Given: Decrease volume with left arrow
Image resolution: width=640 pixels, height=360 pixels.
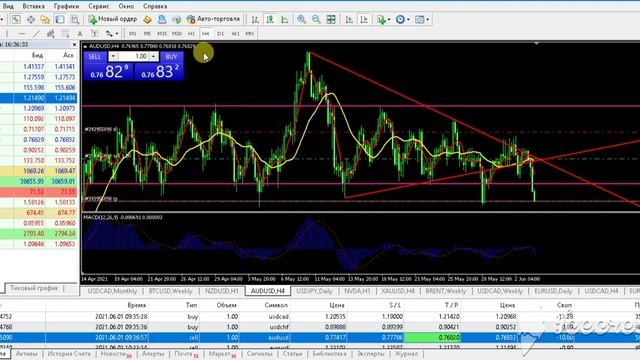Looking at the screenshot, I should (113, 56).
